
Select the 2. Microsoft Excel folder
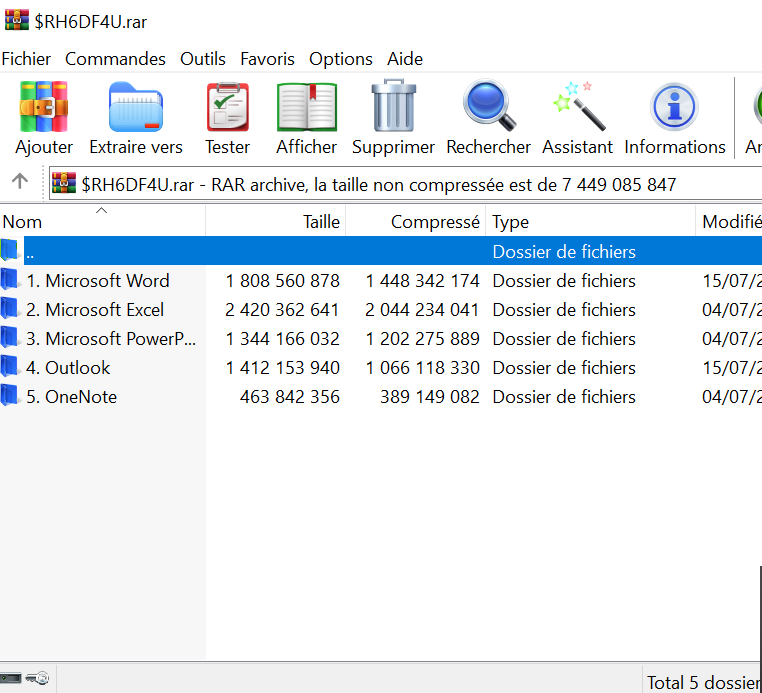tap(95, 310)
